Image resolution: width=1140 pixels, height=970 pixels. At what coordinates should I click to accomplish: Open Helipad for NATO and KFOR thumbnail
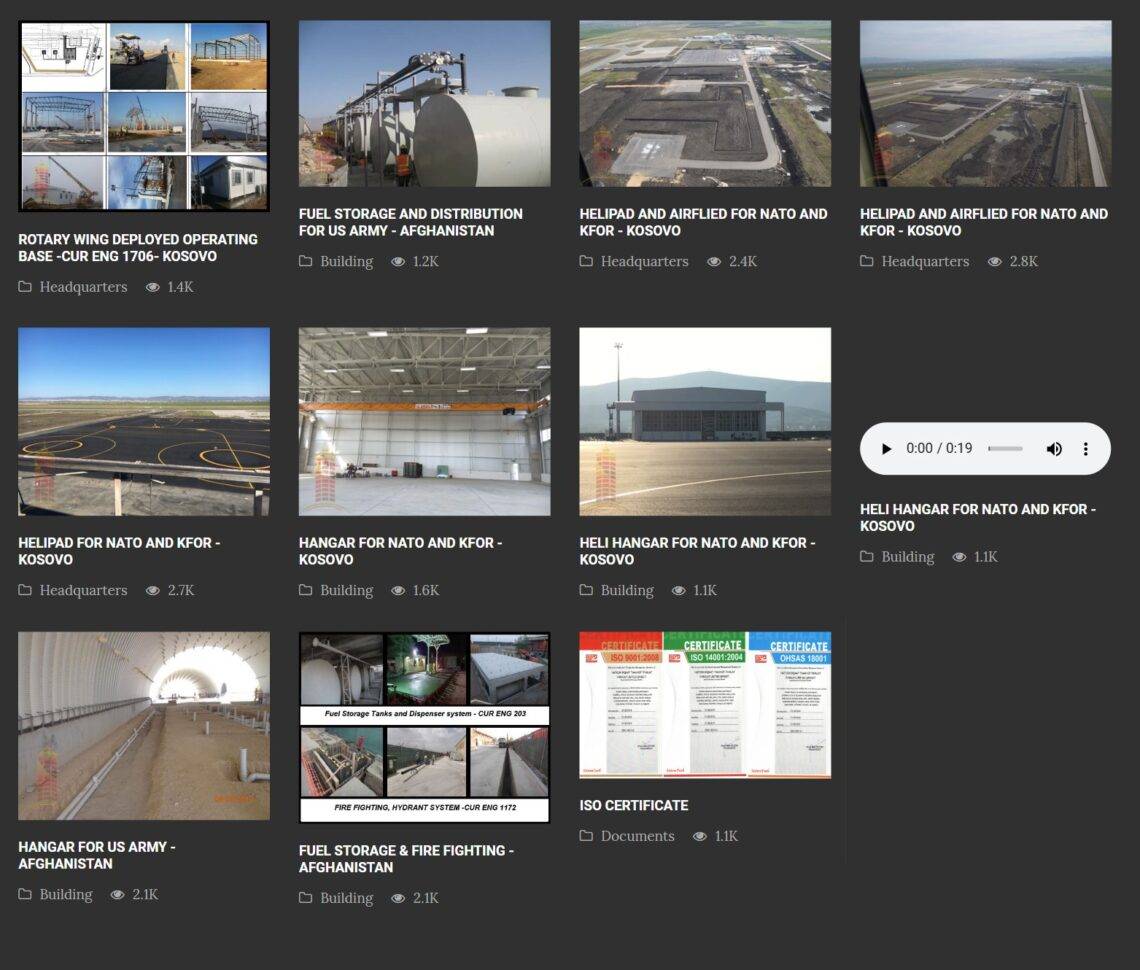144,421
